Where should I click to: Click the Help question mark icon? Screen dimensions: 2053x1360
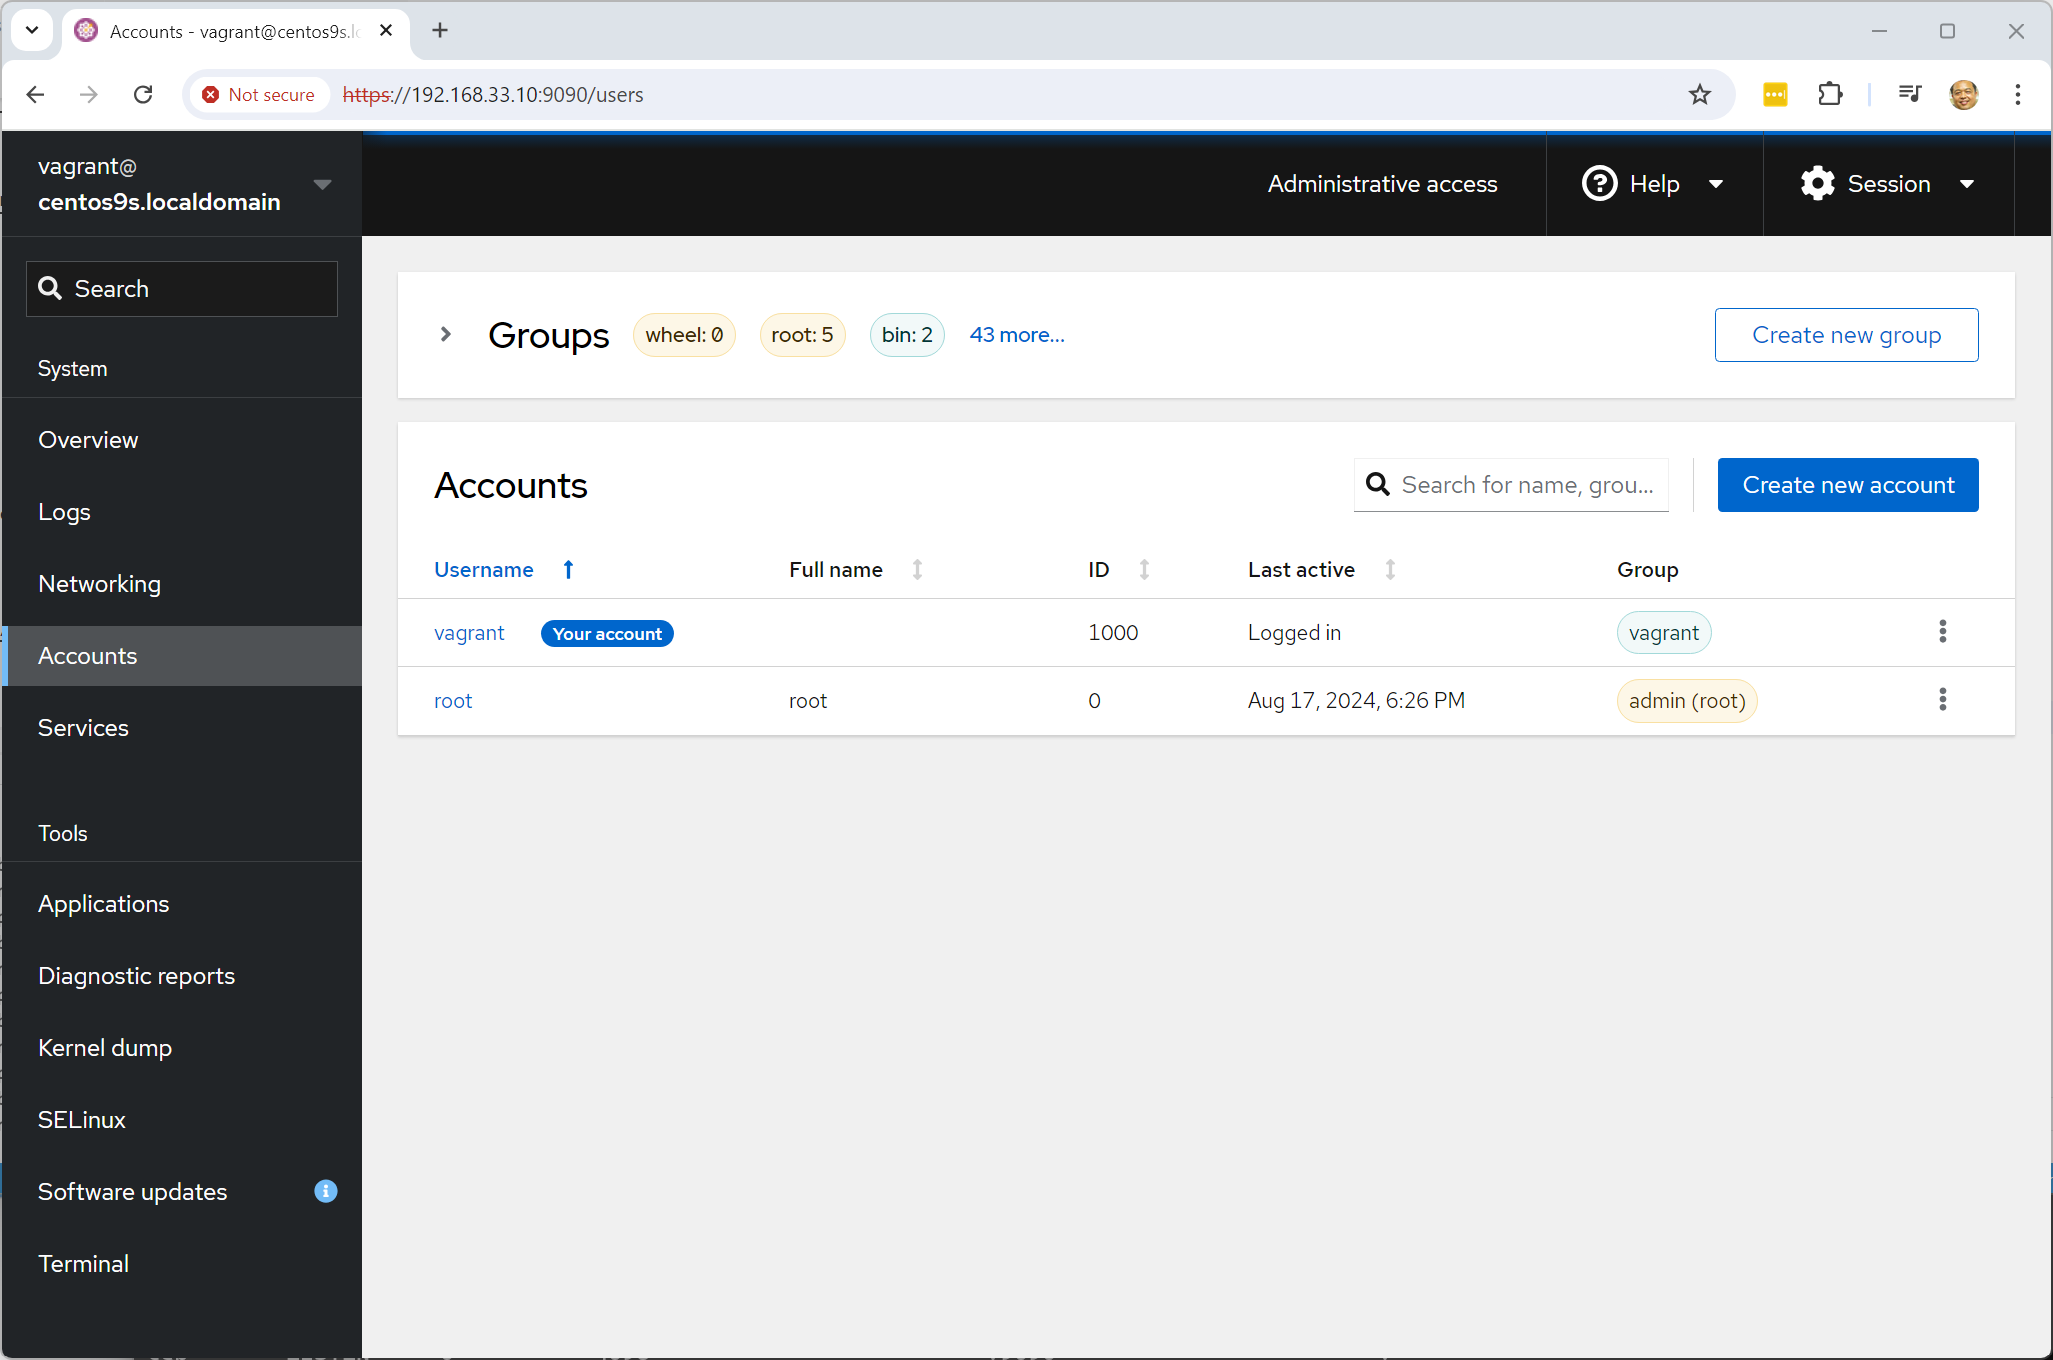tap(1599, 184)
